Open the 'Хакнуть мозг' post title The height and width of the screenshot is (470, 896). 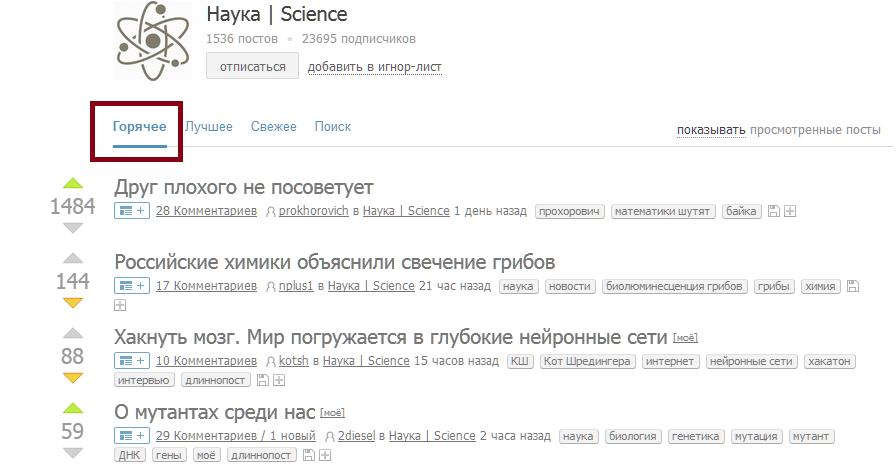(x=390, y=337)
